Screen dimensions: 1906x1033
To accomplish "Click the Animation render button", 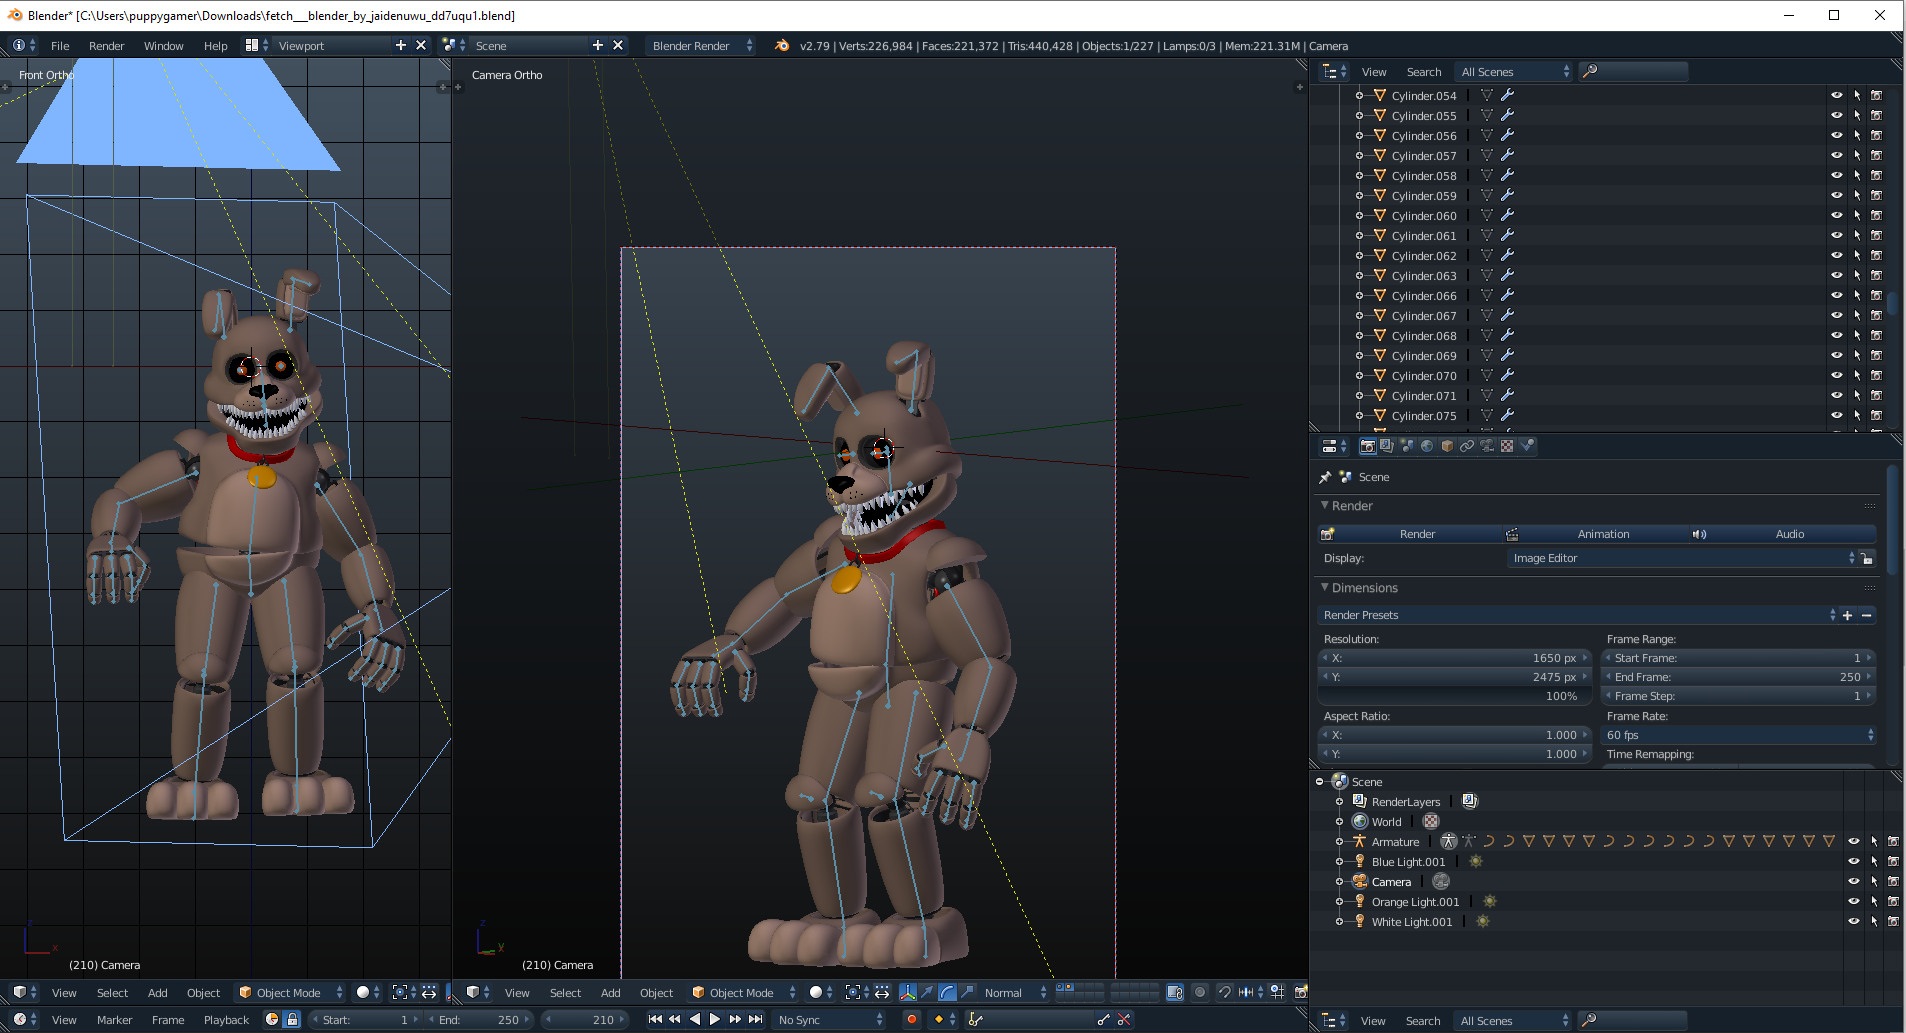I will coord(1603,534).
